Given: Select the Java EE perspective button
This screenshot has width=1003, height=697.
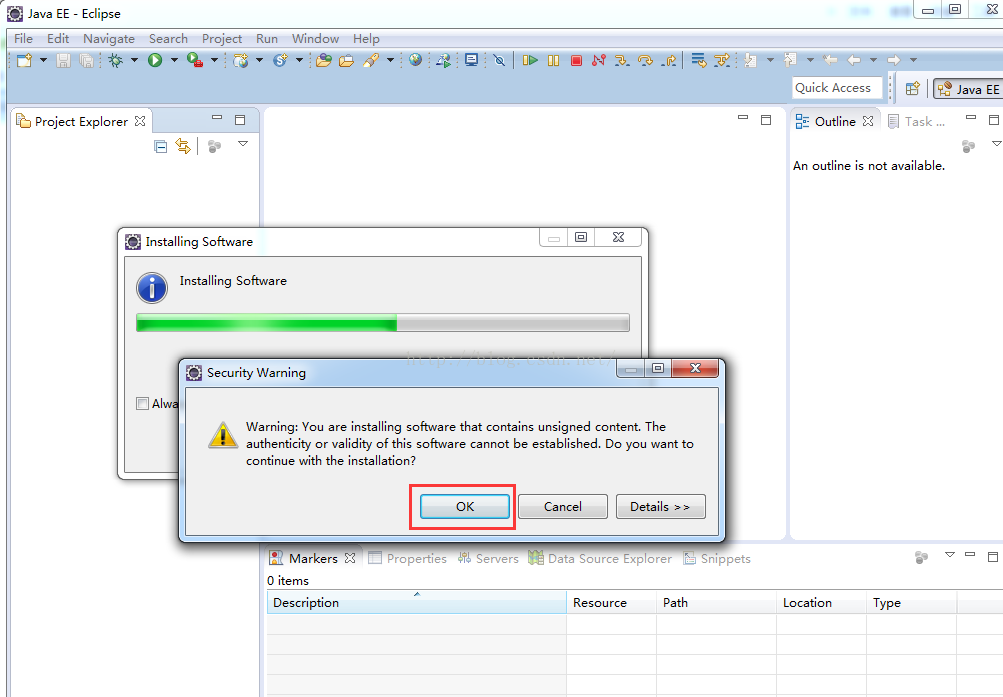Looking at the screenshot, I should pyautogui.click(x=968, y=90).
